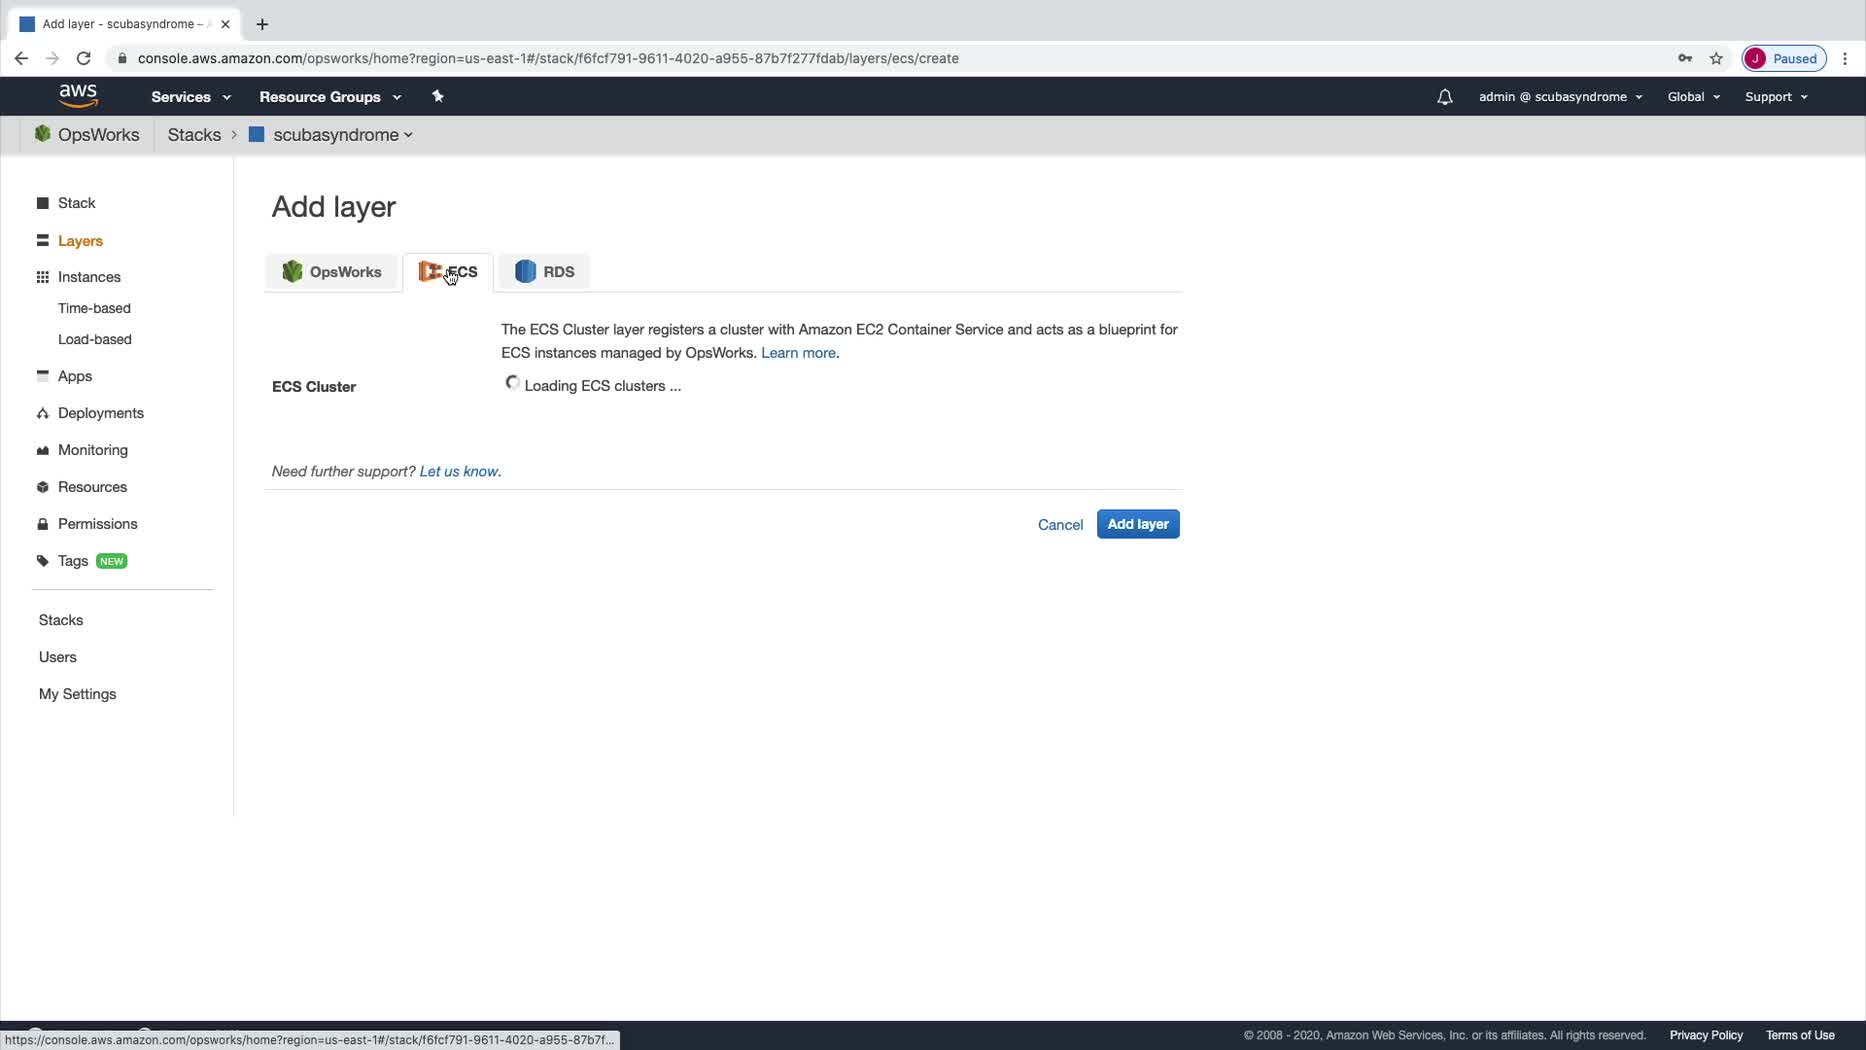This screenshot has height=1050, width=1866.
Task: Click the Deployments sidebar icon
Action: [43, 413]
